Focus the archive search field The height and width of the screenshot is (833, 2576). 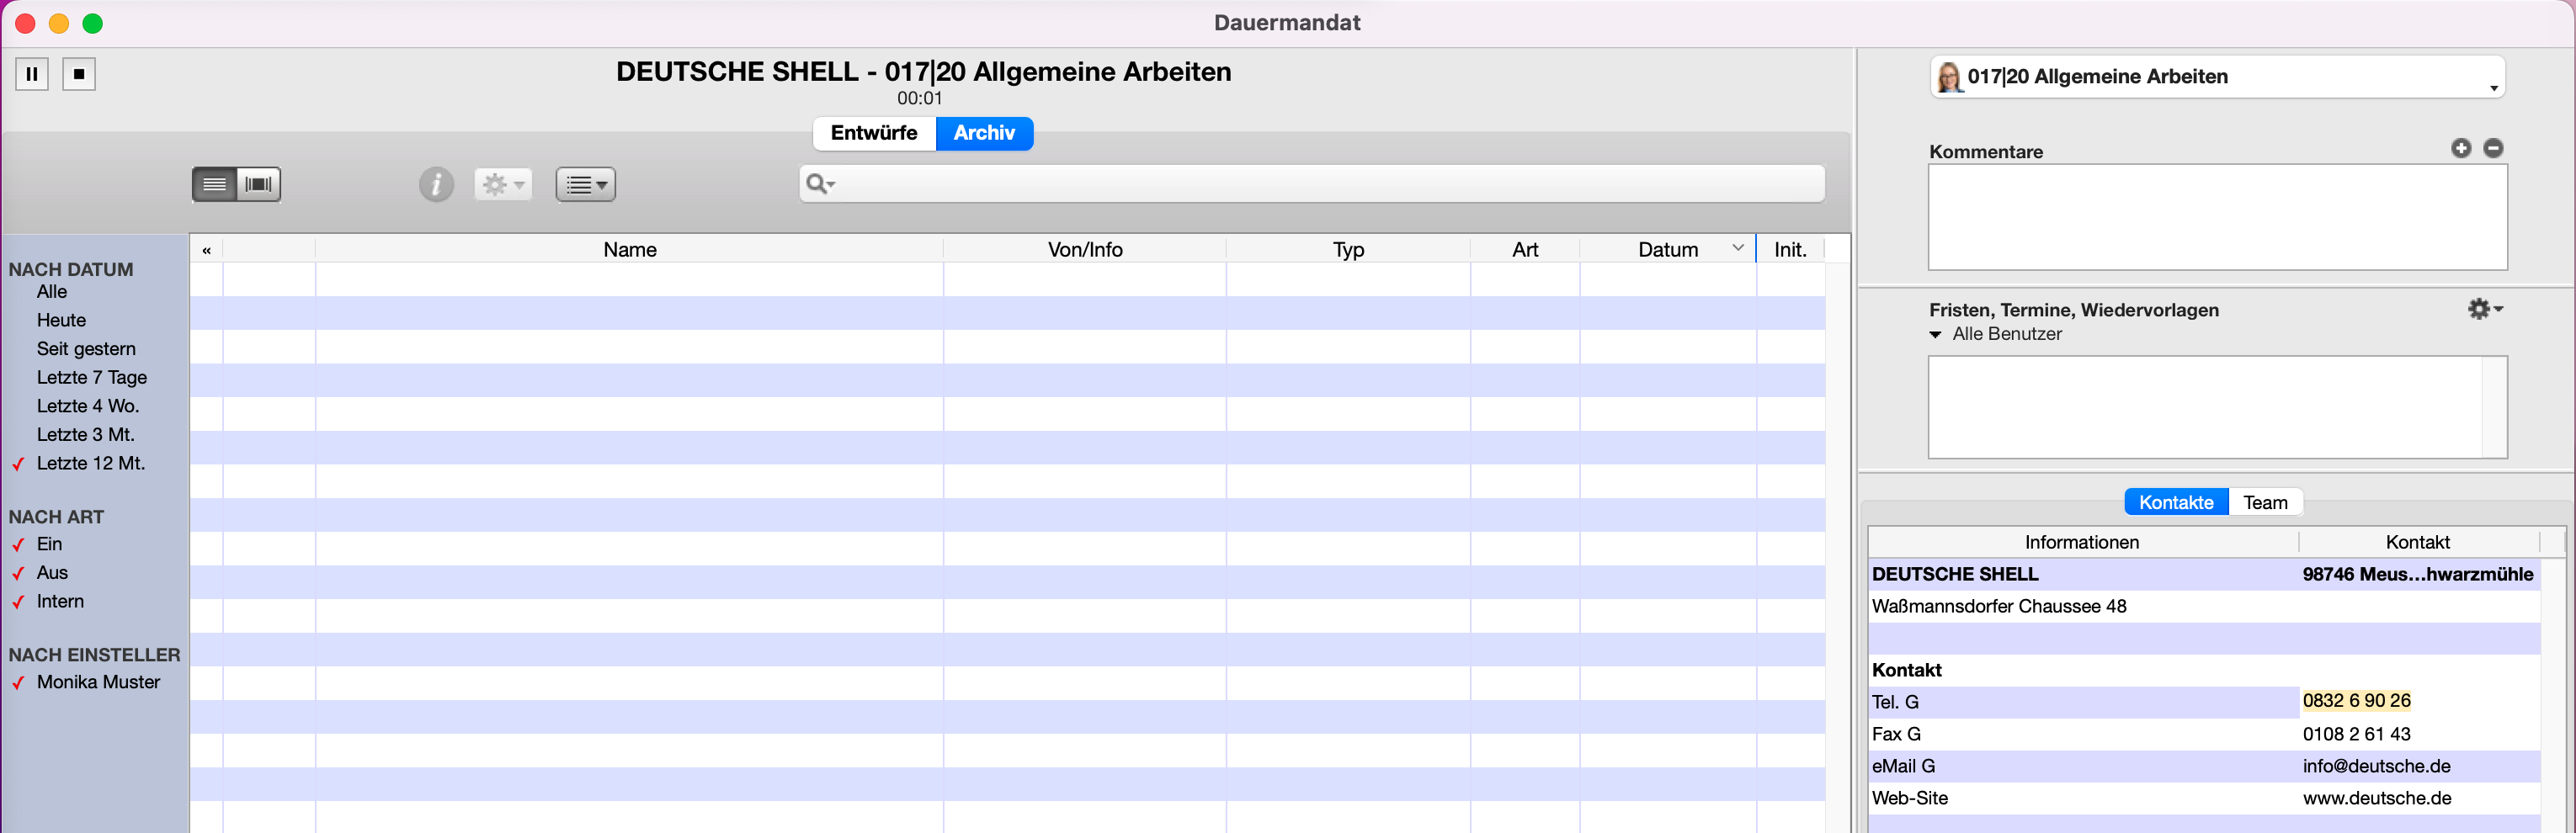pos(1312,184)
